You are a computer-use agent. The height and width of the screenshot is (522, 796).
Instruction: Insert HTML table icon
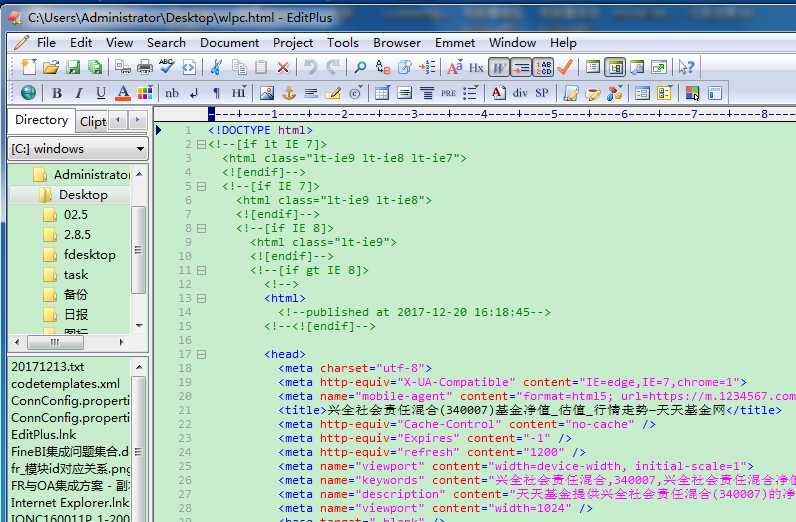coord(382,93)
